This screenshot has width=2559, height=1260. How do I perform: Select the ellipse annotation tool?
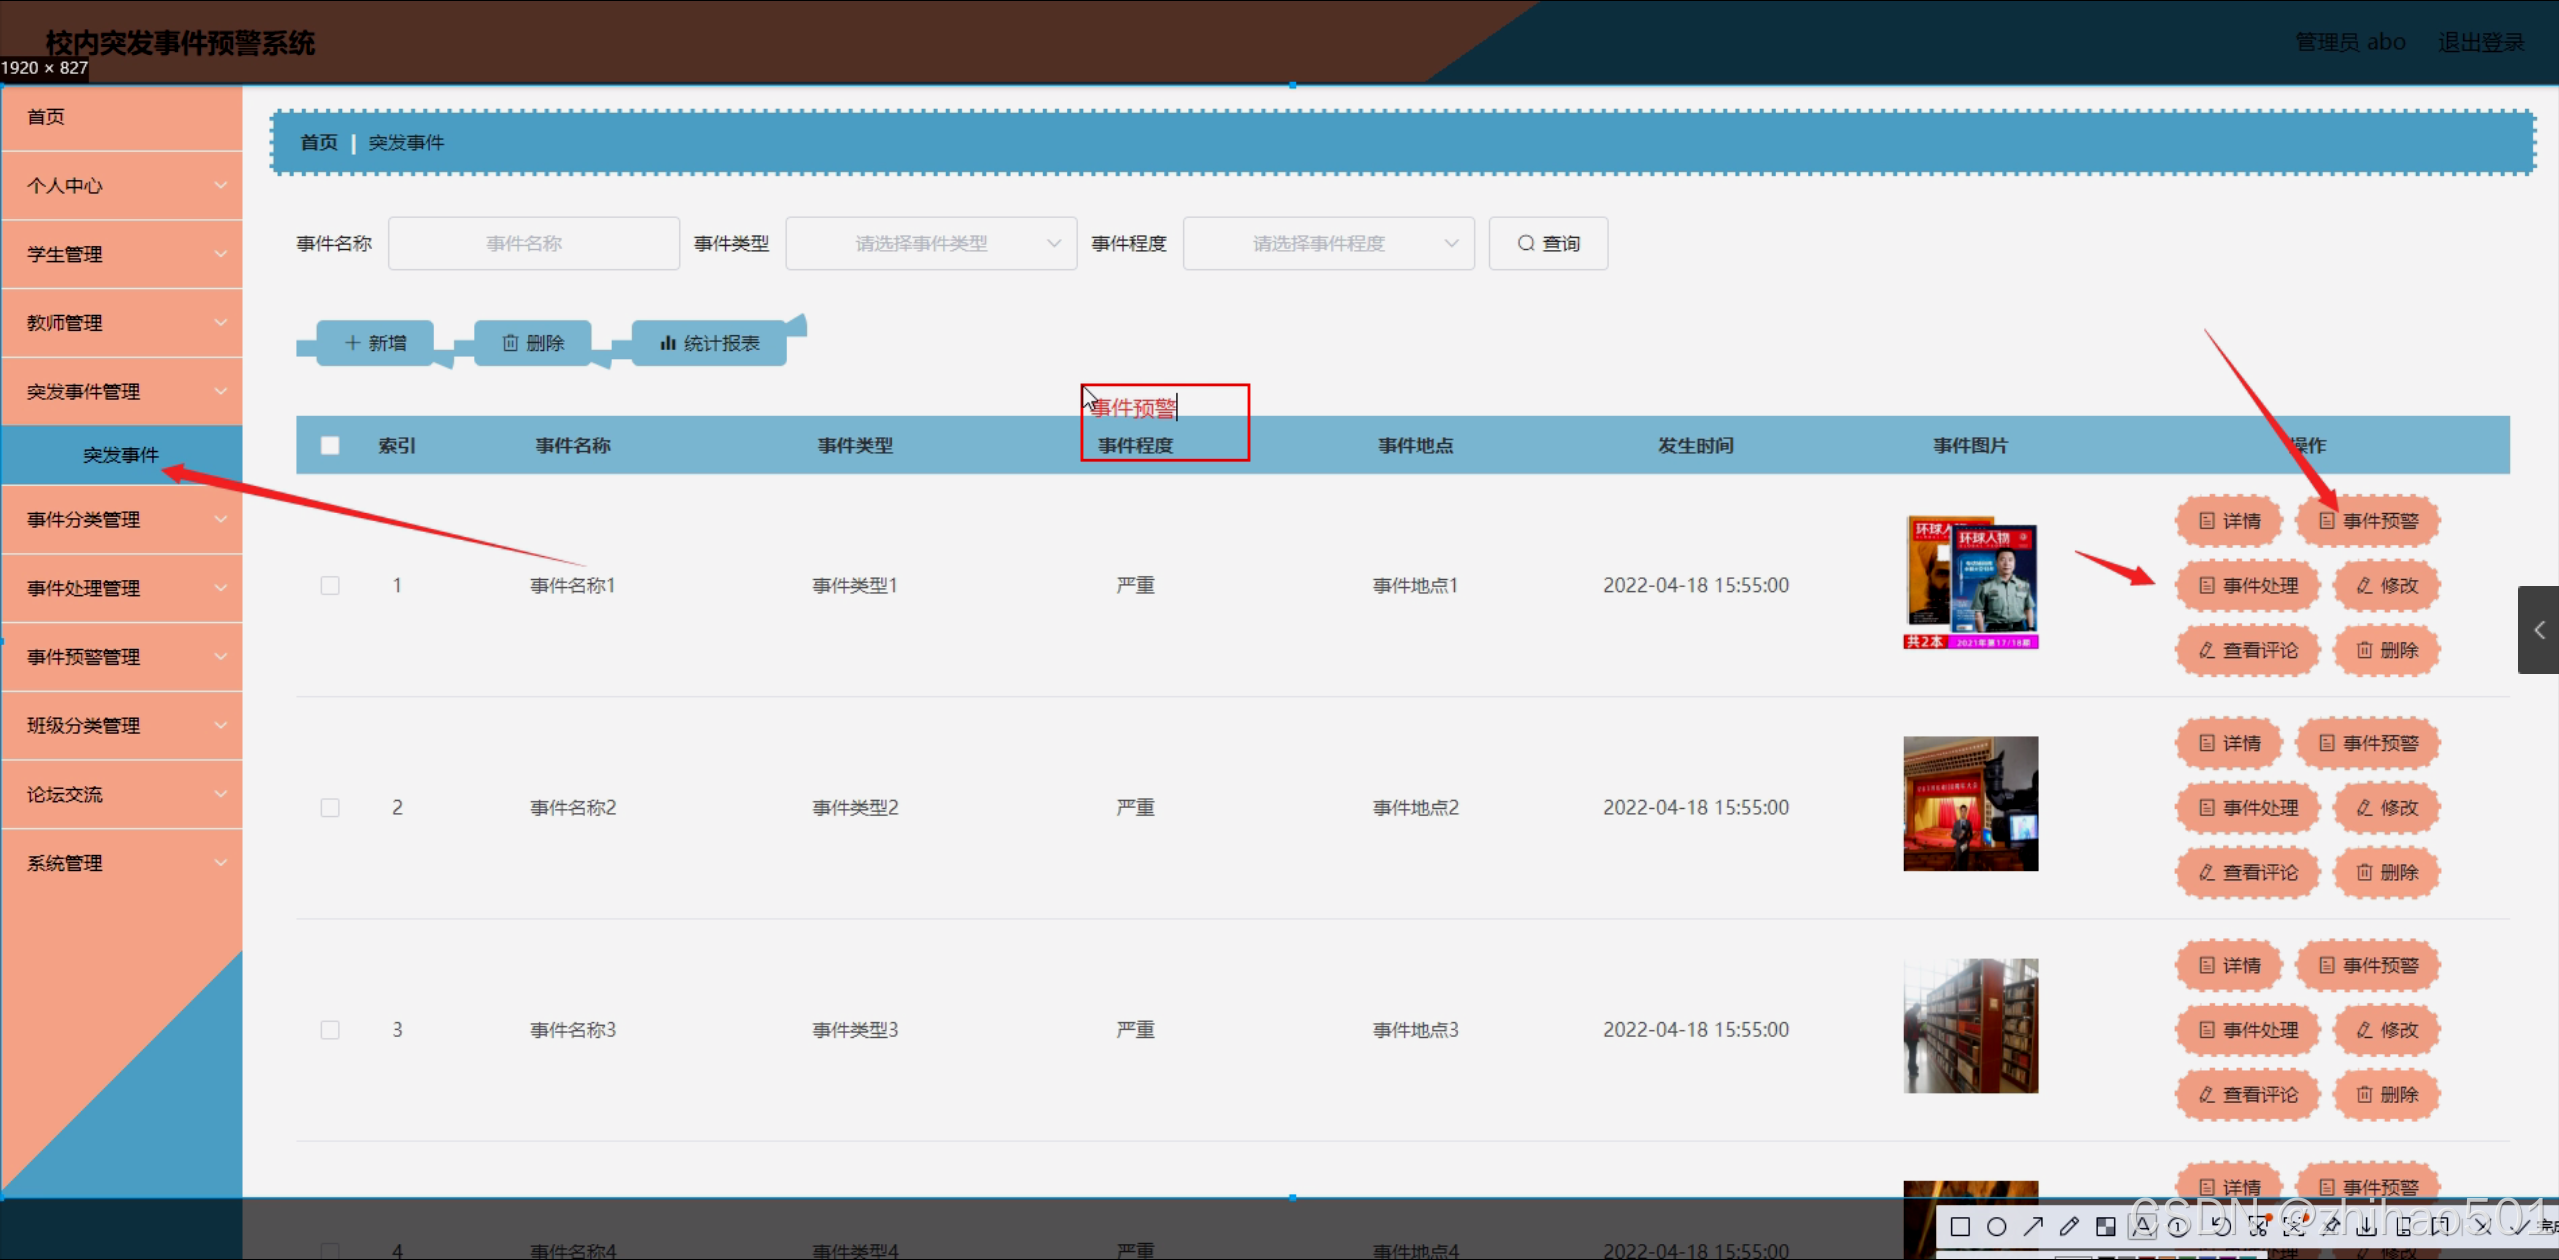(1996, 1227)
